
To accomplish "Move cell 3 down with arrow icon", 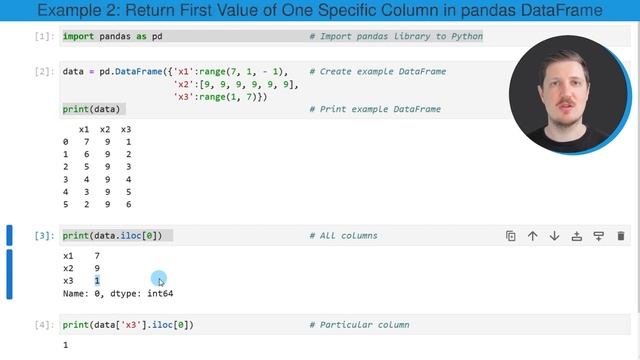I will (554, 236).
